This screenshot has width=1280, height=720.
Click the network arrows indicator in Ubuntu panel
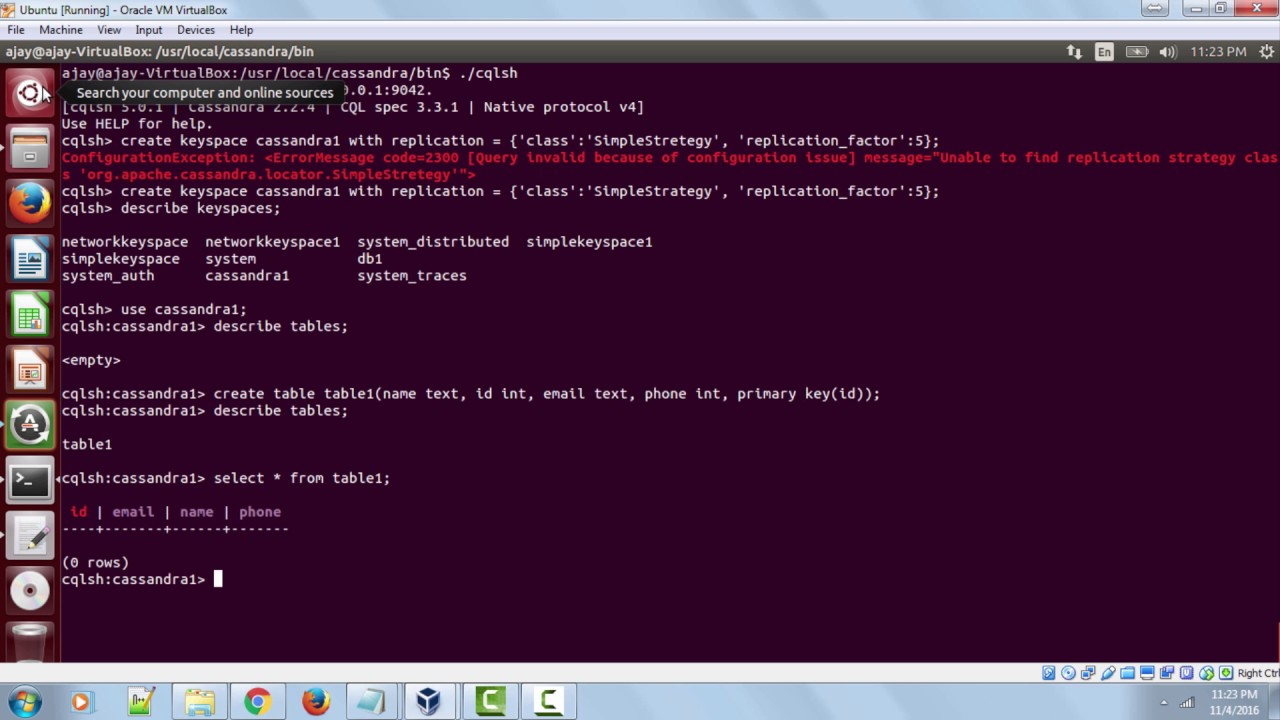[x=1074, y=51]
